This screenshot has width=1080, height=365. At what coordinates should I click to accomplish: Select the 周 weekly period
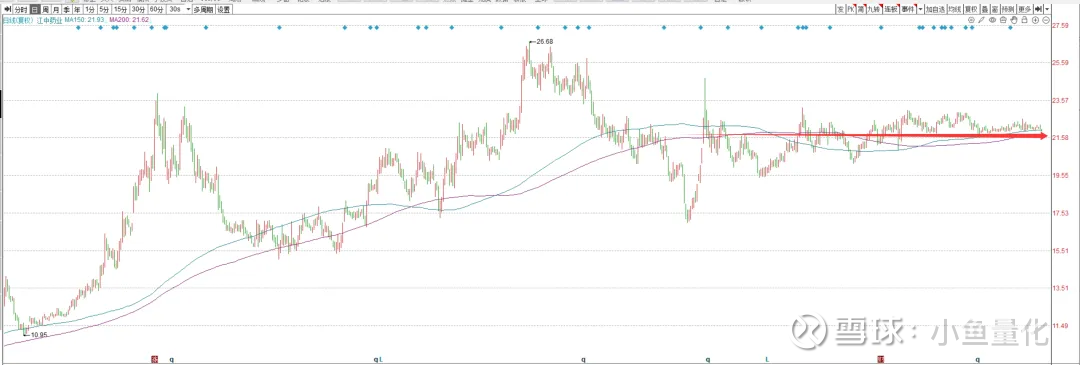coord(45,10)
